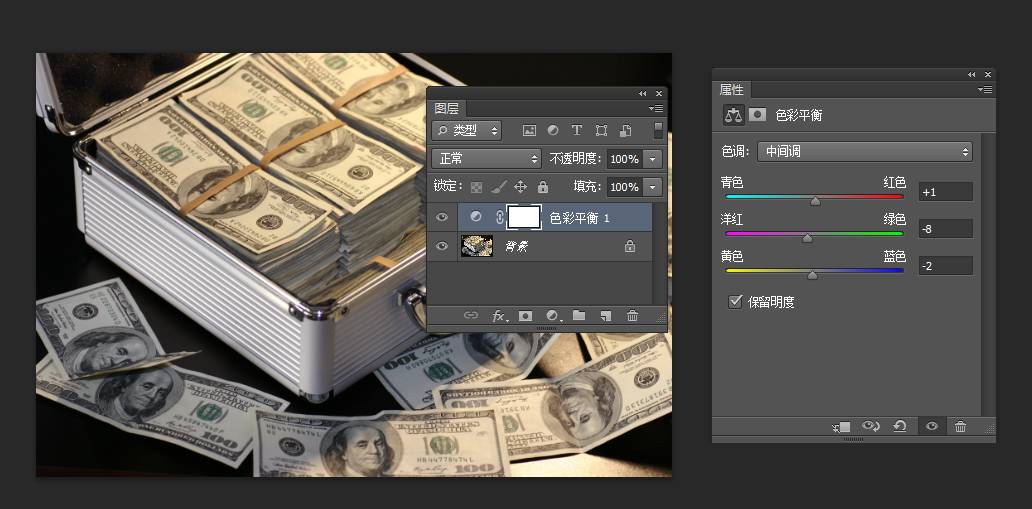The height and width of the screenshot is (509, 1032).
Task: Toggle layer filtering switch in 图层 panel
Action: click(658, 130)
